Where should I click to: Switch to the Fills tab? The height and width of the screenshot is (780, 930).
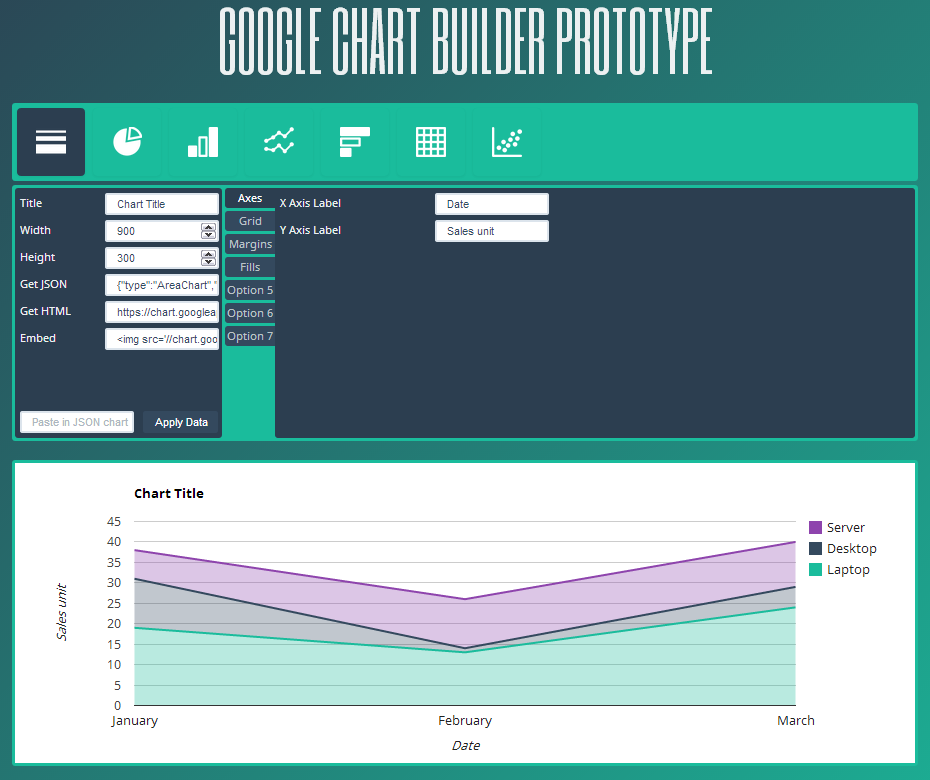click(250, 267)
